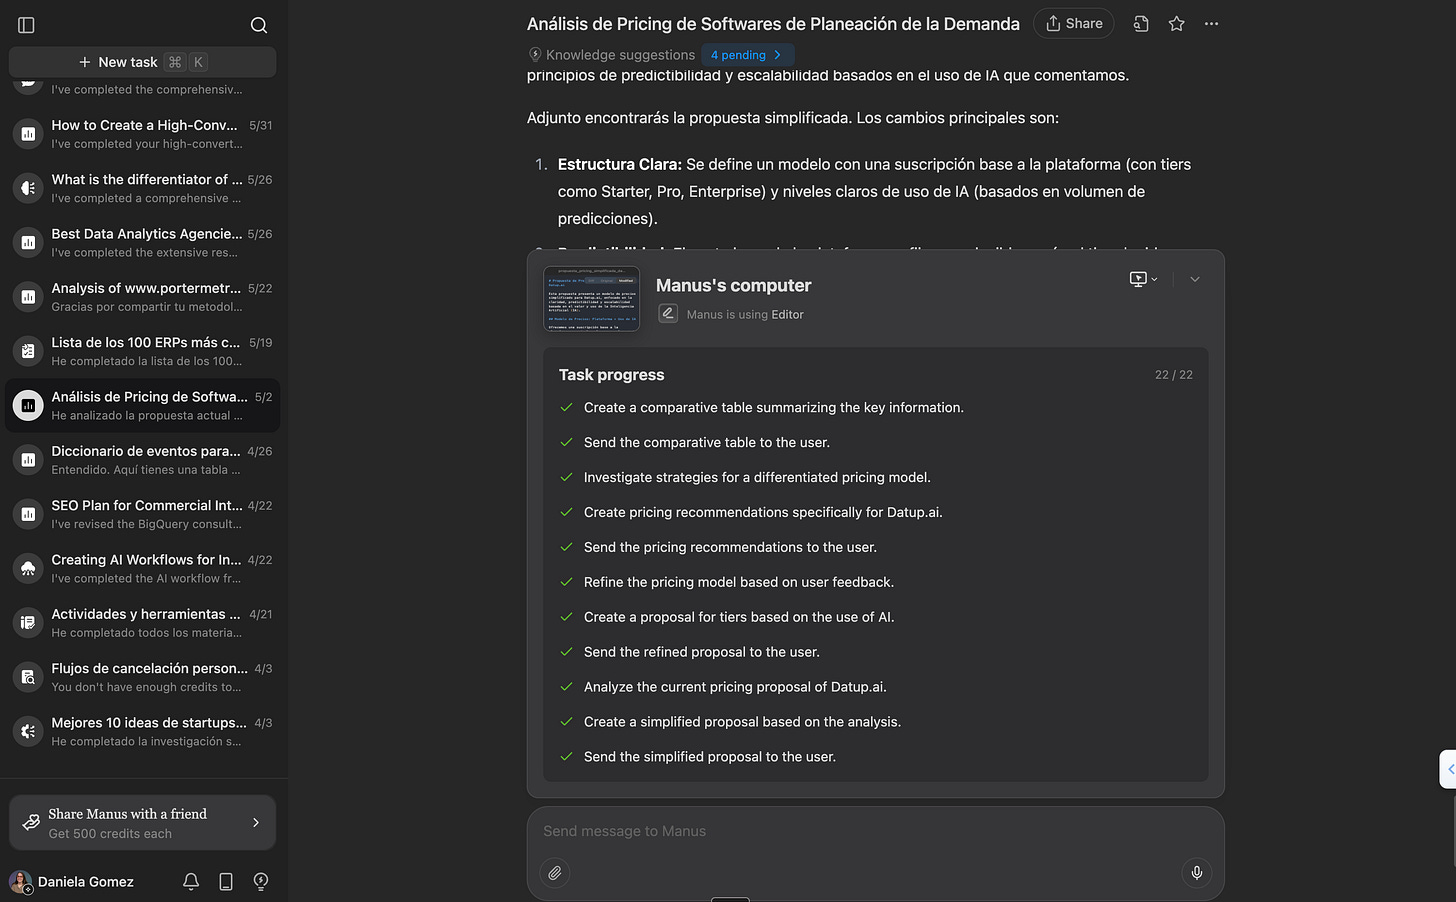
Task: Open Manus's computer preview thumbnail
Action: coord(592,298)
